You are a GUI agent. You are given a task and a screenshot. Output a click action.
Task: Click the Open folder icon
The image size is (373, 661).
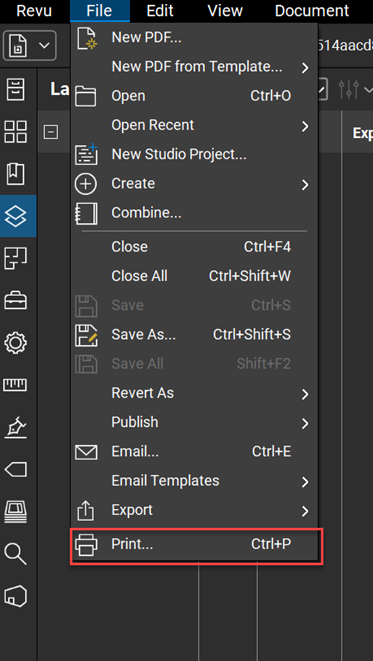(86, 96)
